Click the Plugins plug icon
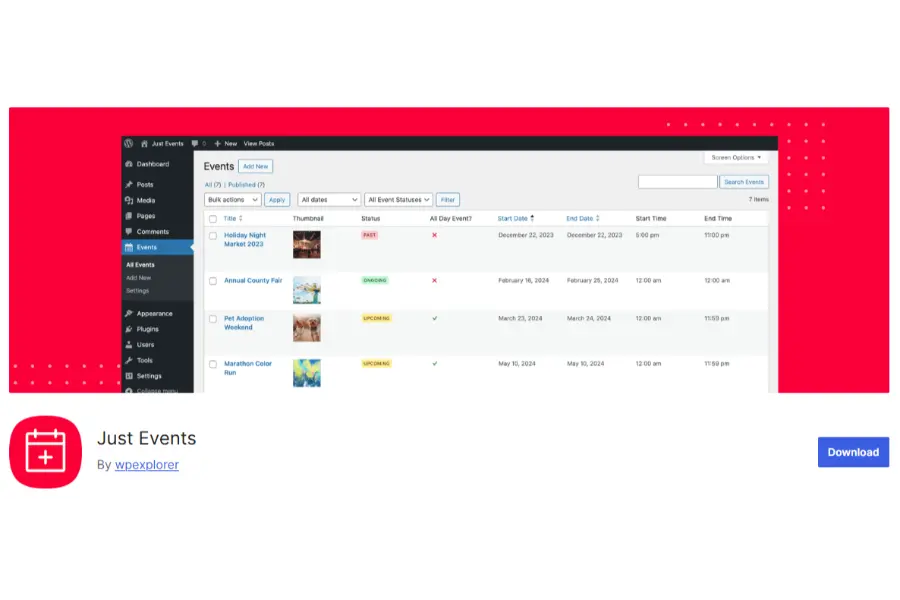Screen dimensions: 900x600 [x=129, y=329]
